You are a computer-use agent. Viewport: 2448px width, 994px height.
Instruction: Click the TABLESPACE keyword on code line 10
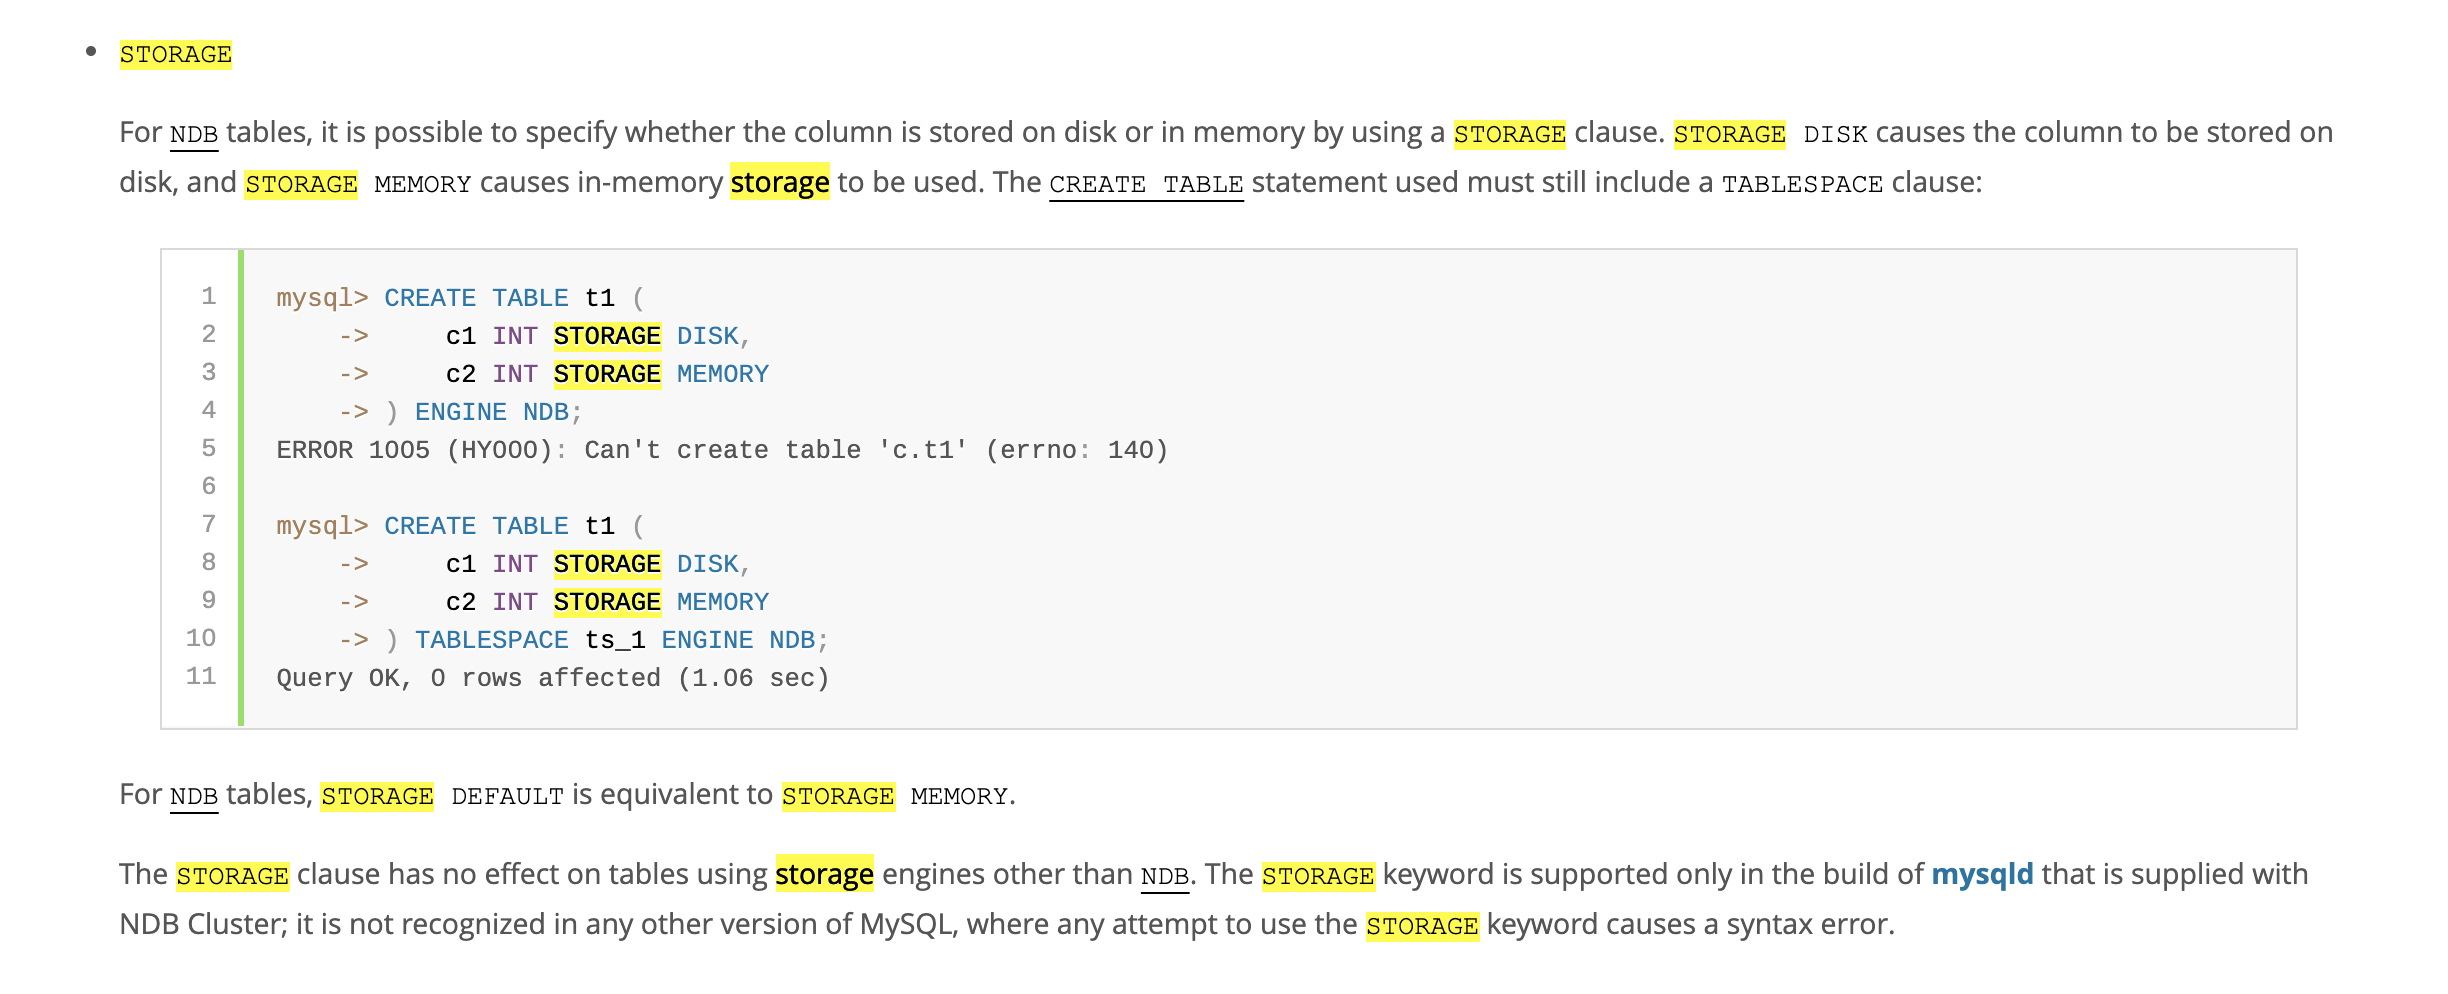click(491, 640)
